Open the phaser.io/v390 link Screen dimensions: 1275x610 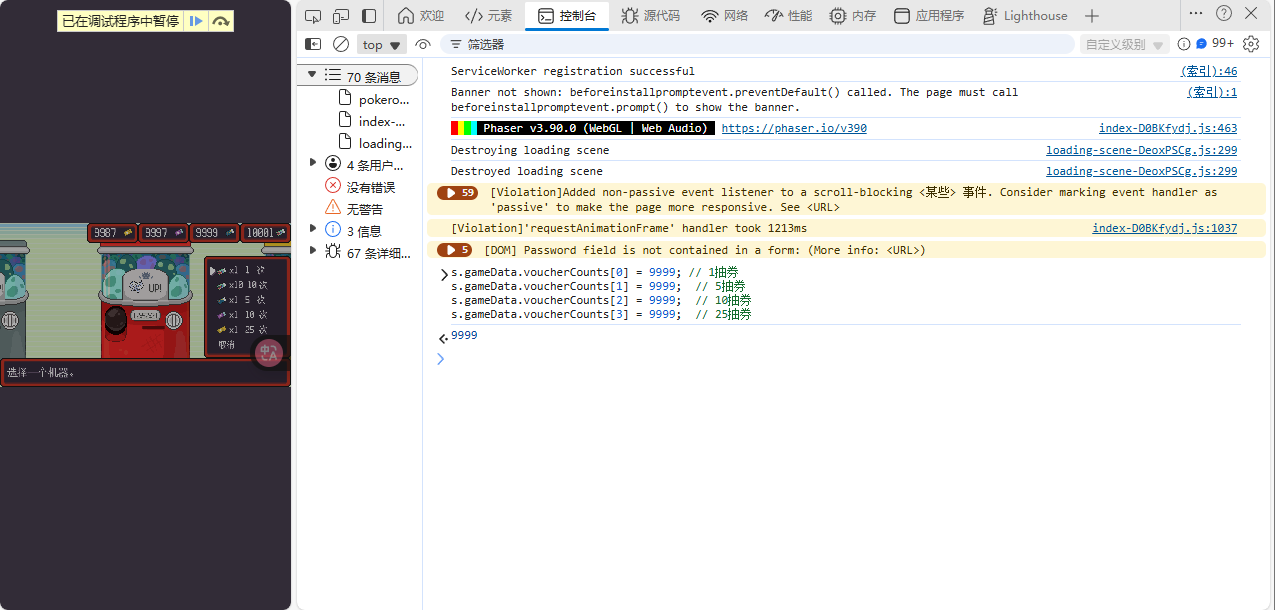click(794, 128)
